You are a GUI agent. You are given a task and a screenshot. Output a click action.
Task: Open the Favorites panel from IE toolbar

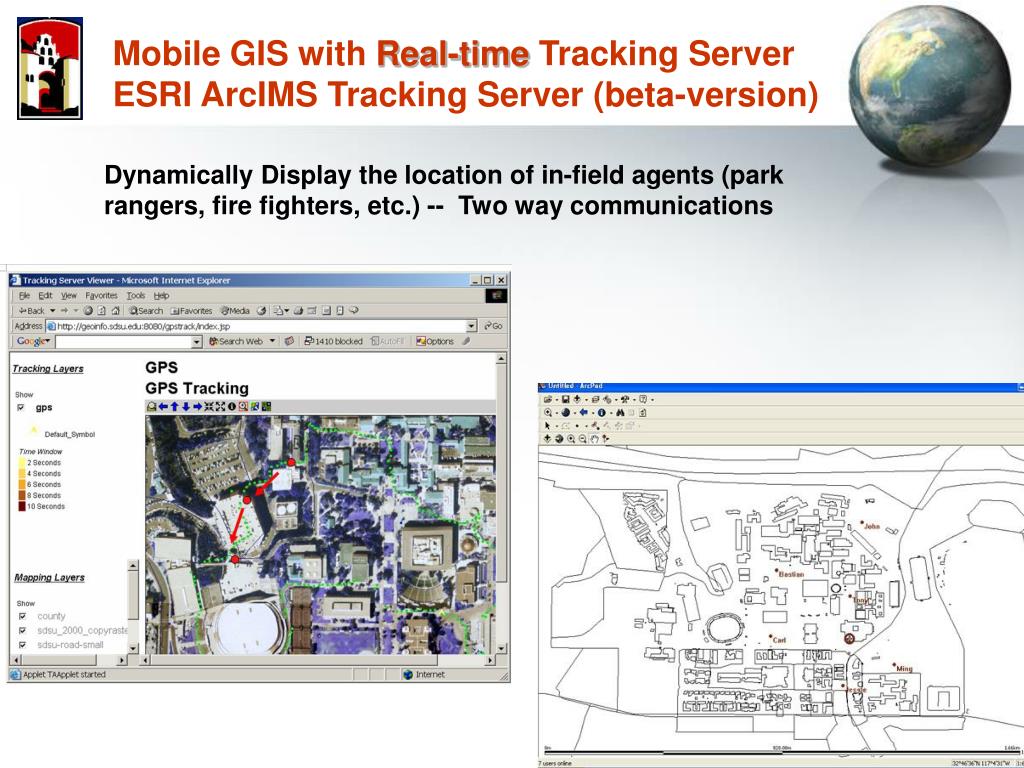(191, 311)
